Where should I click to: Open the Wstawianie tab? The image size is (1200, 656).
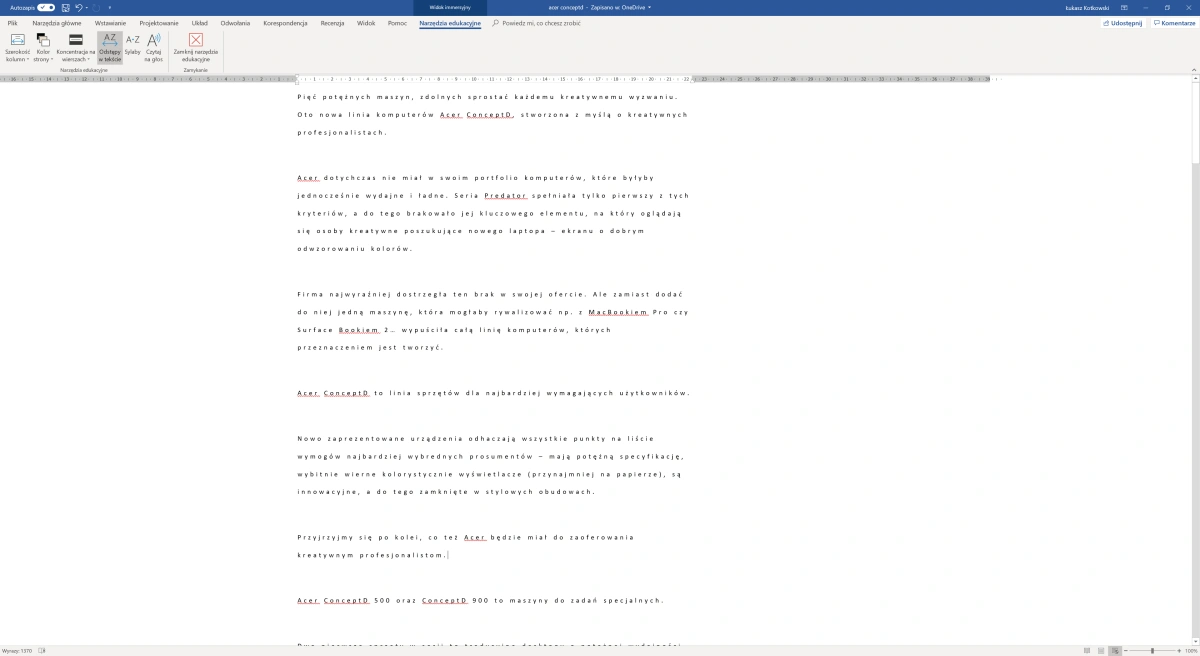110,22
